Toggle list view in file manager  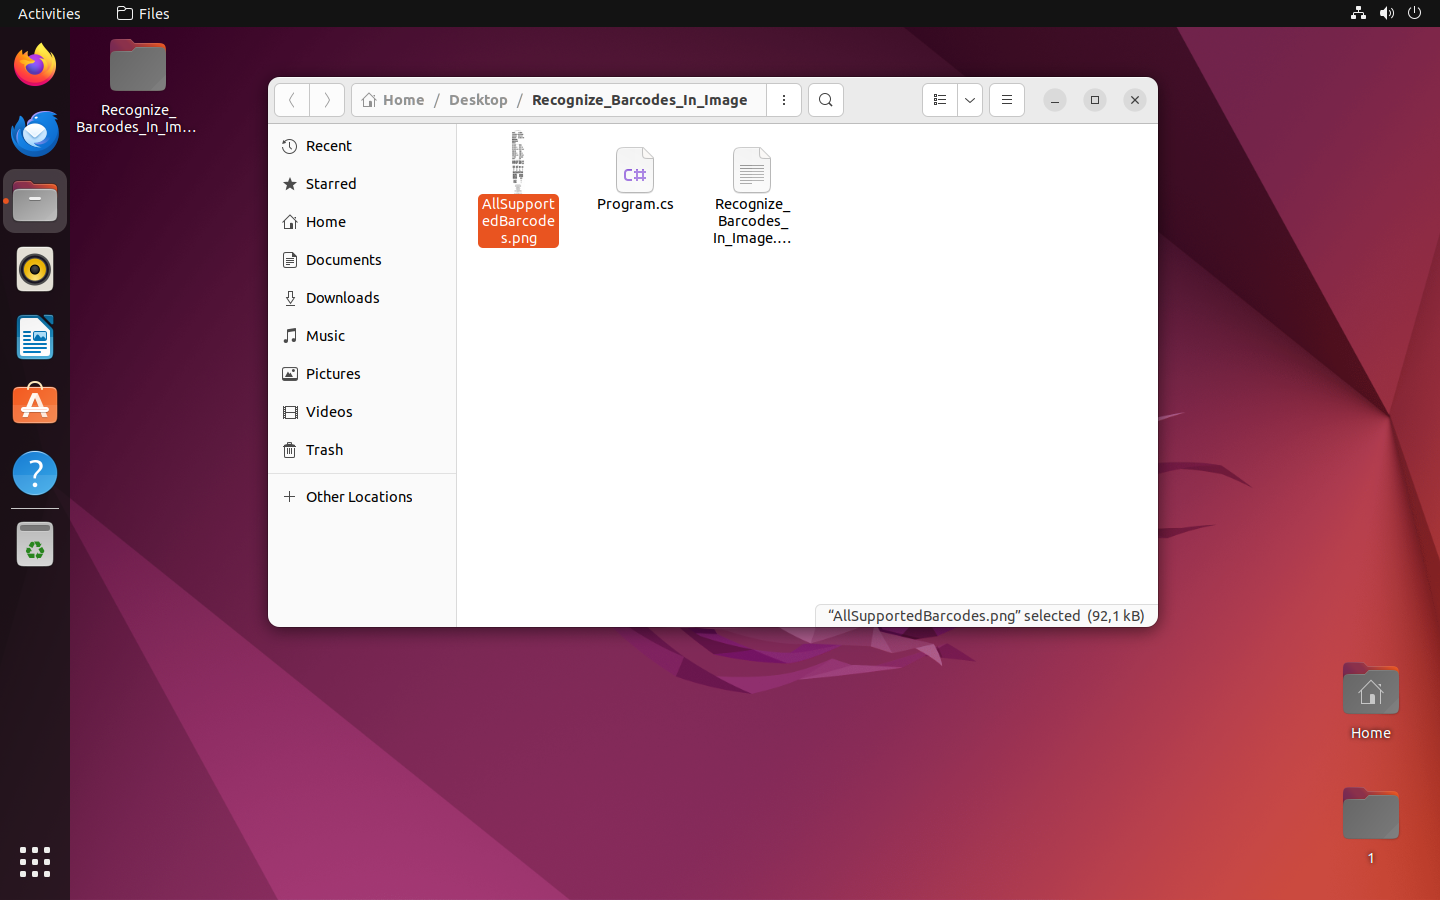click(x=939, y=100)
